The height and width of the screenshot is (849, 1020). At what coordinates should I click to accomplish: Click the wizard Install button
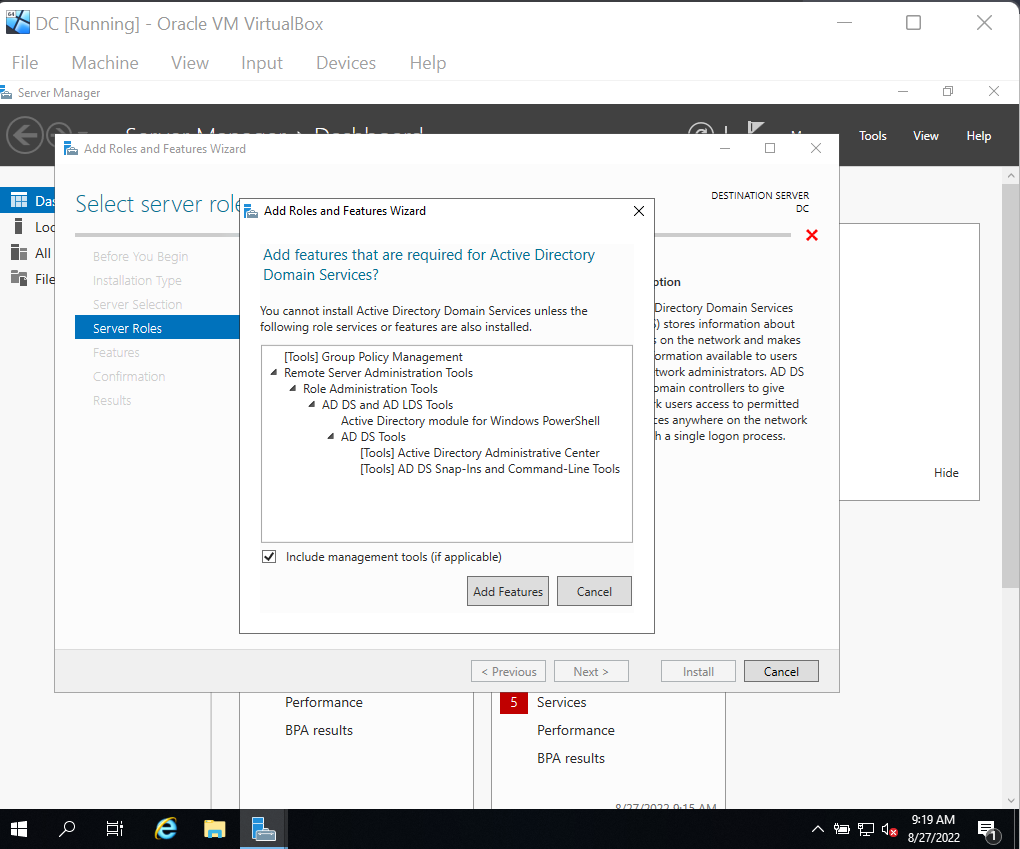point(698,671)
